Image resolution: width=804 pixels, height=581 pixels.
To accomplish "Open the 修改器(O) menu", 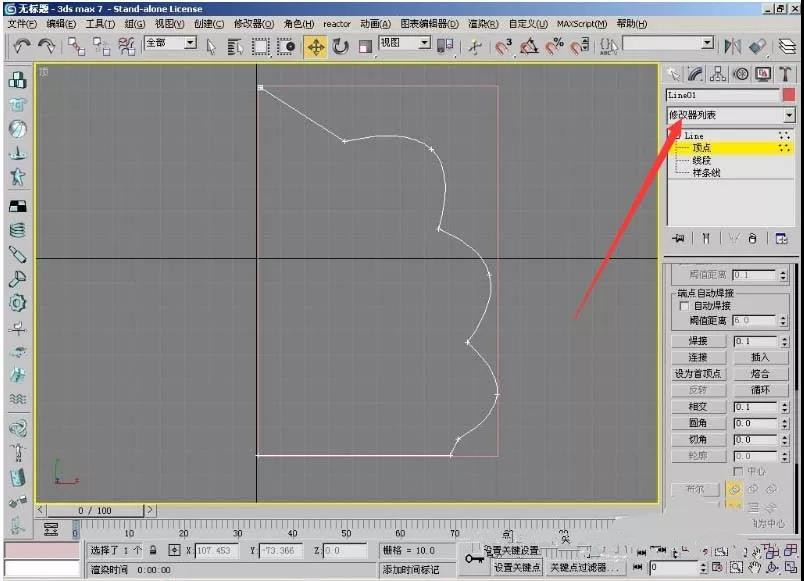I will pos(254,24).
